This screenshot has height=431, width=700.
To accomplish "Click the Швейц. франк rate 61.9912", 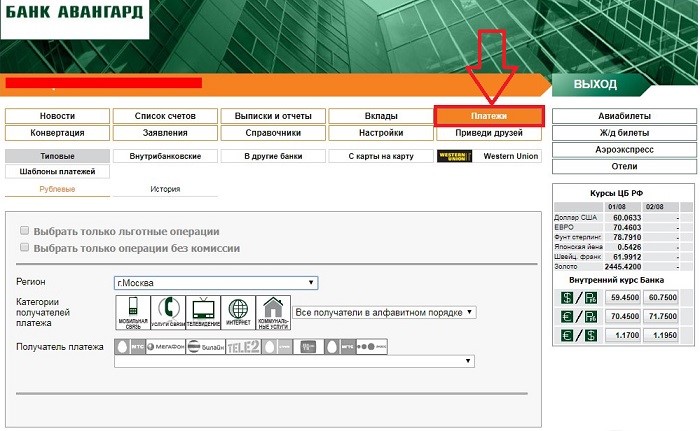I will click(627, 257).
